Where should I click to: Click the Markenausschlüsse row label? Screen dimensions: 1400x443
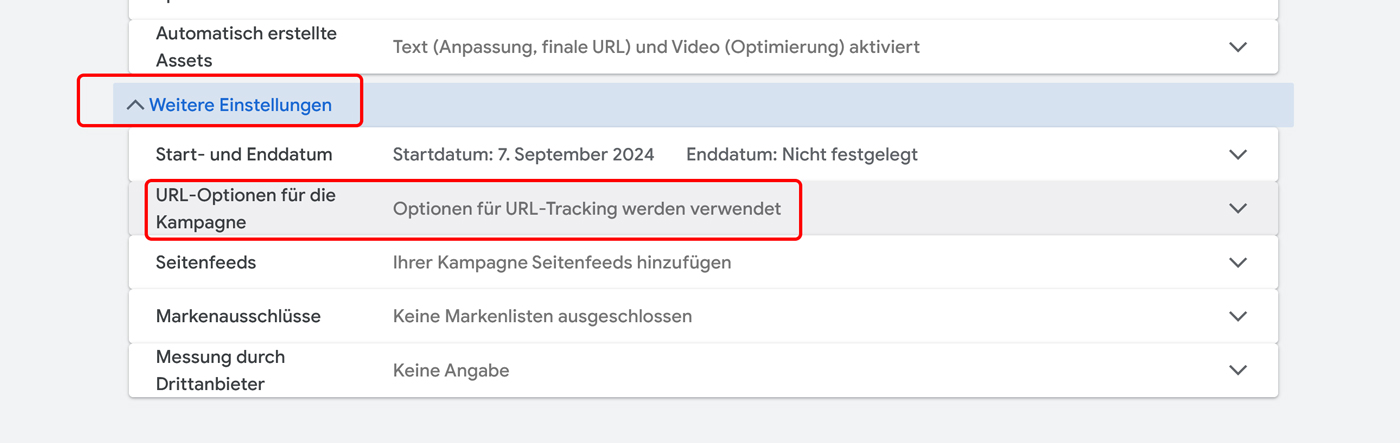(238, 317)
